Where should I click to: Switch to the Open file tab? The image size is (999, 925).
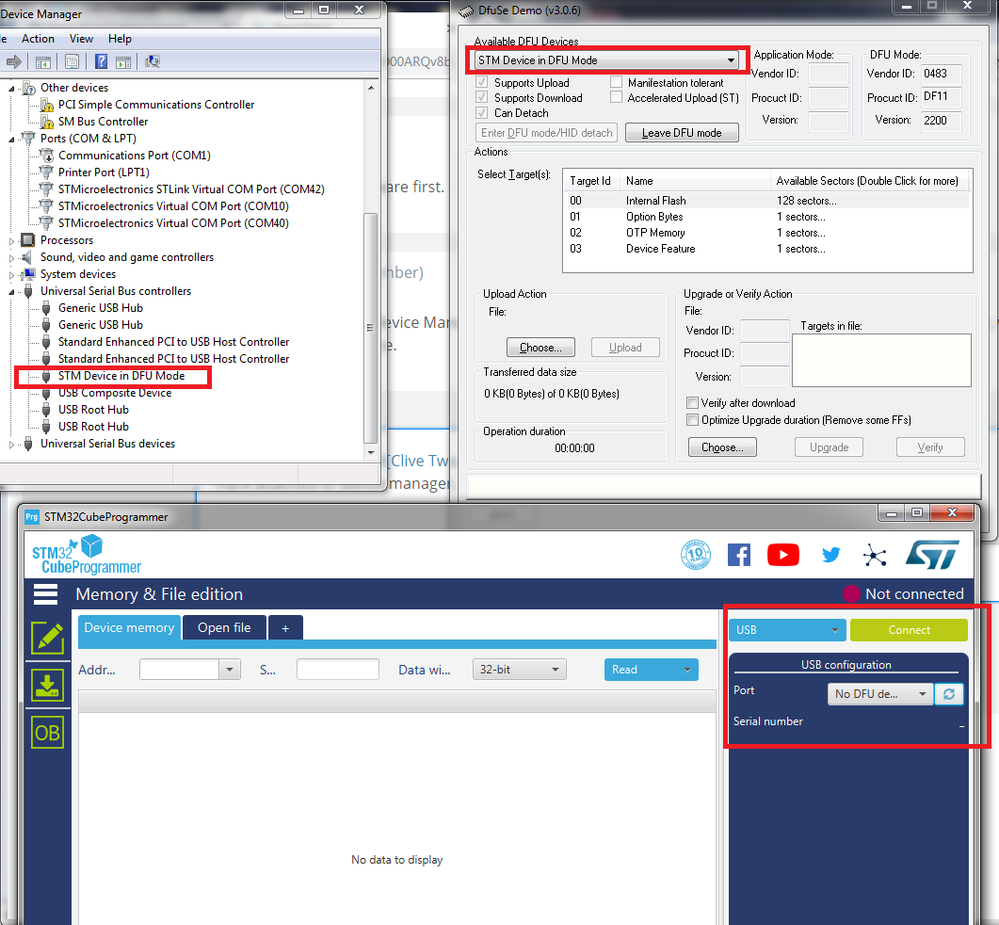(224, 627)
